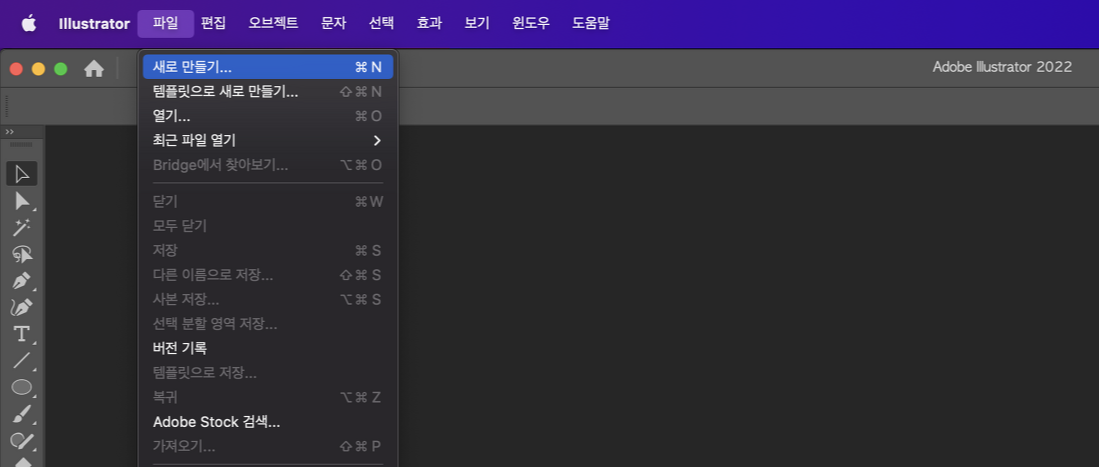The width and height of the screenshot is (1099, 467).
Task: Click the Home icon
Action: click(94, 69)
